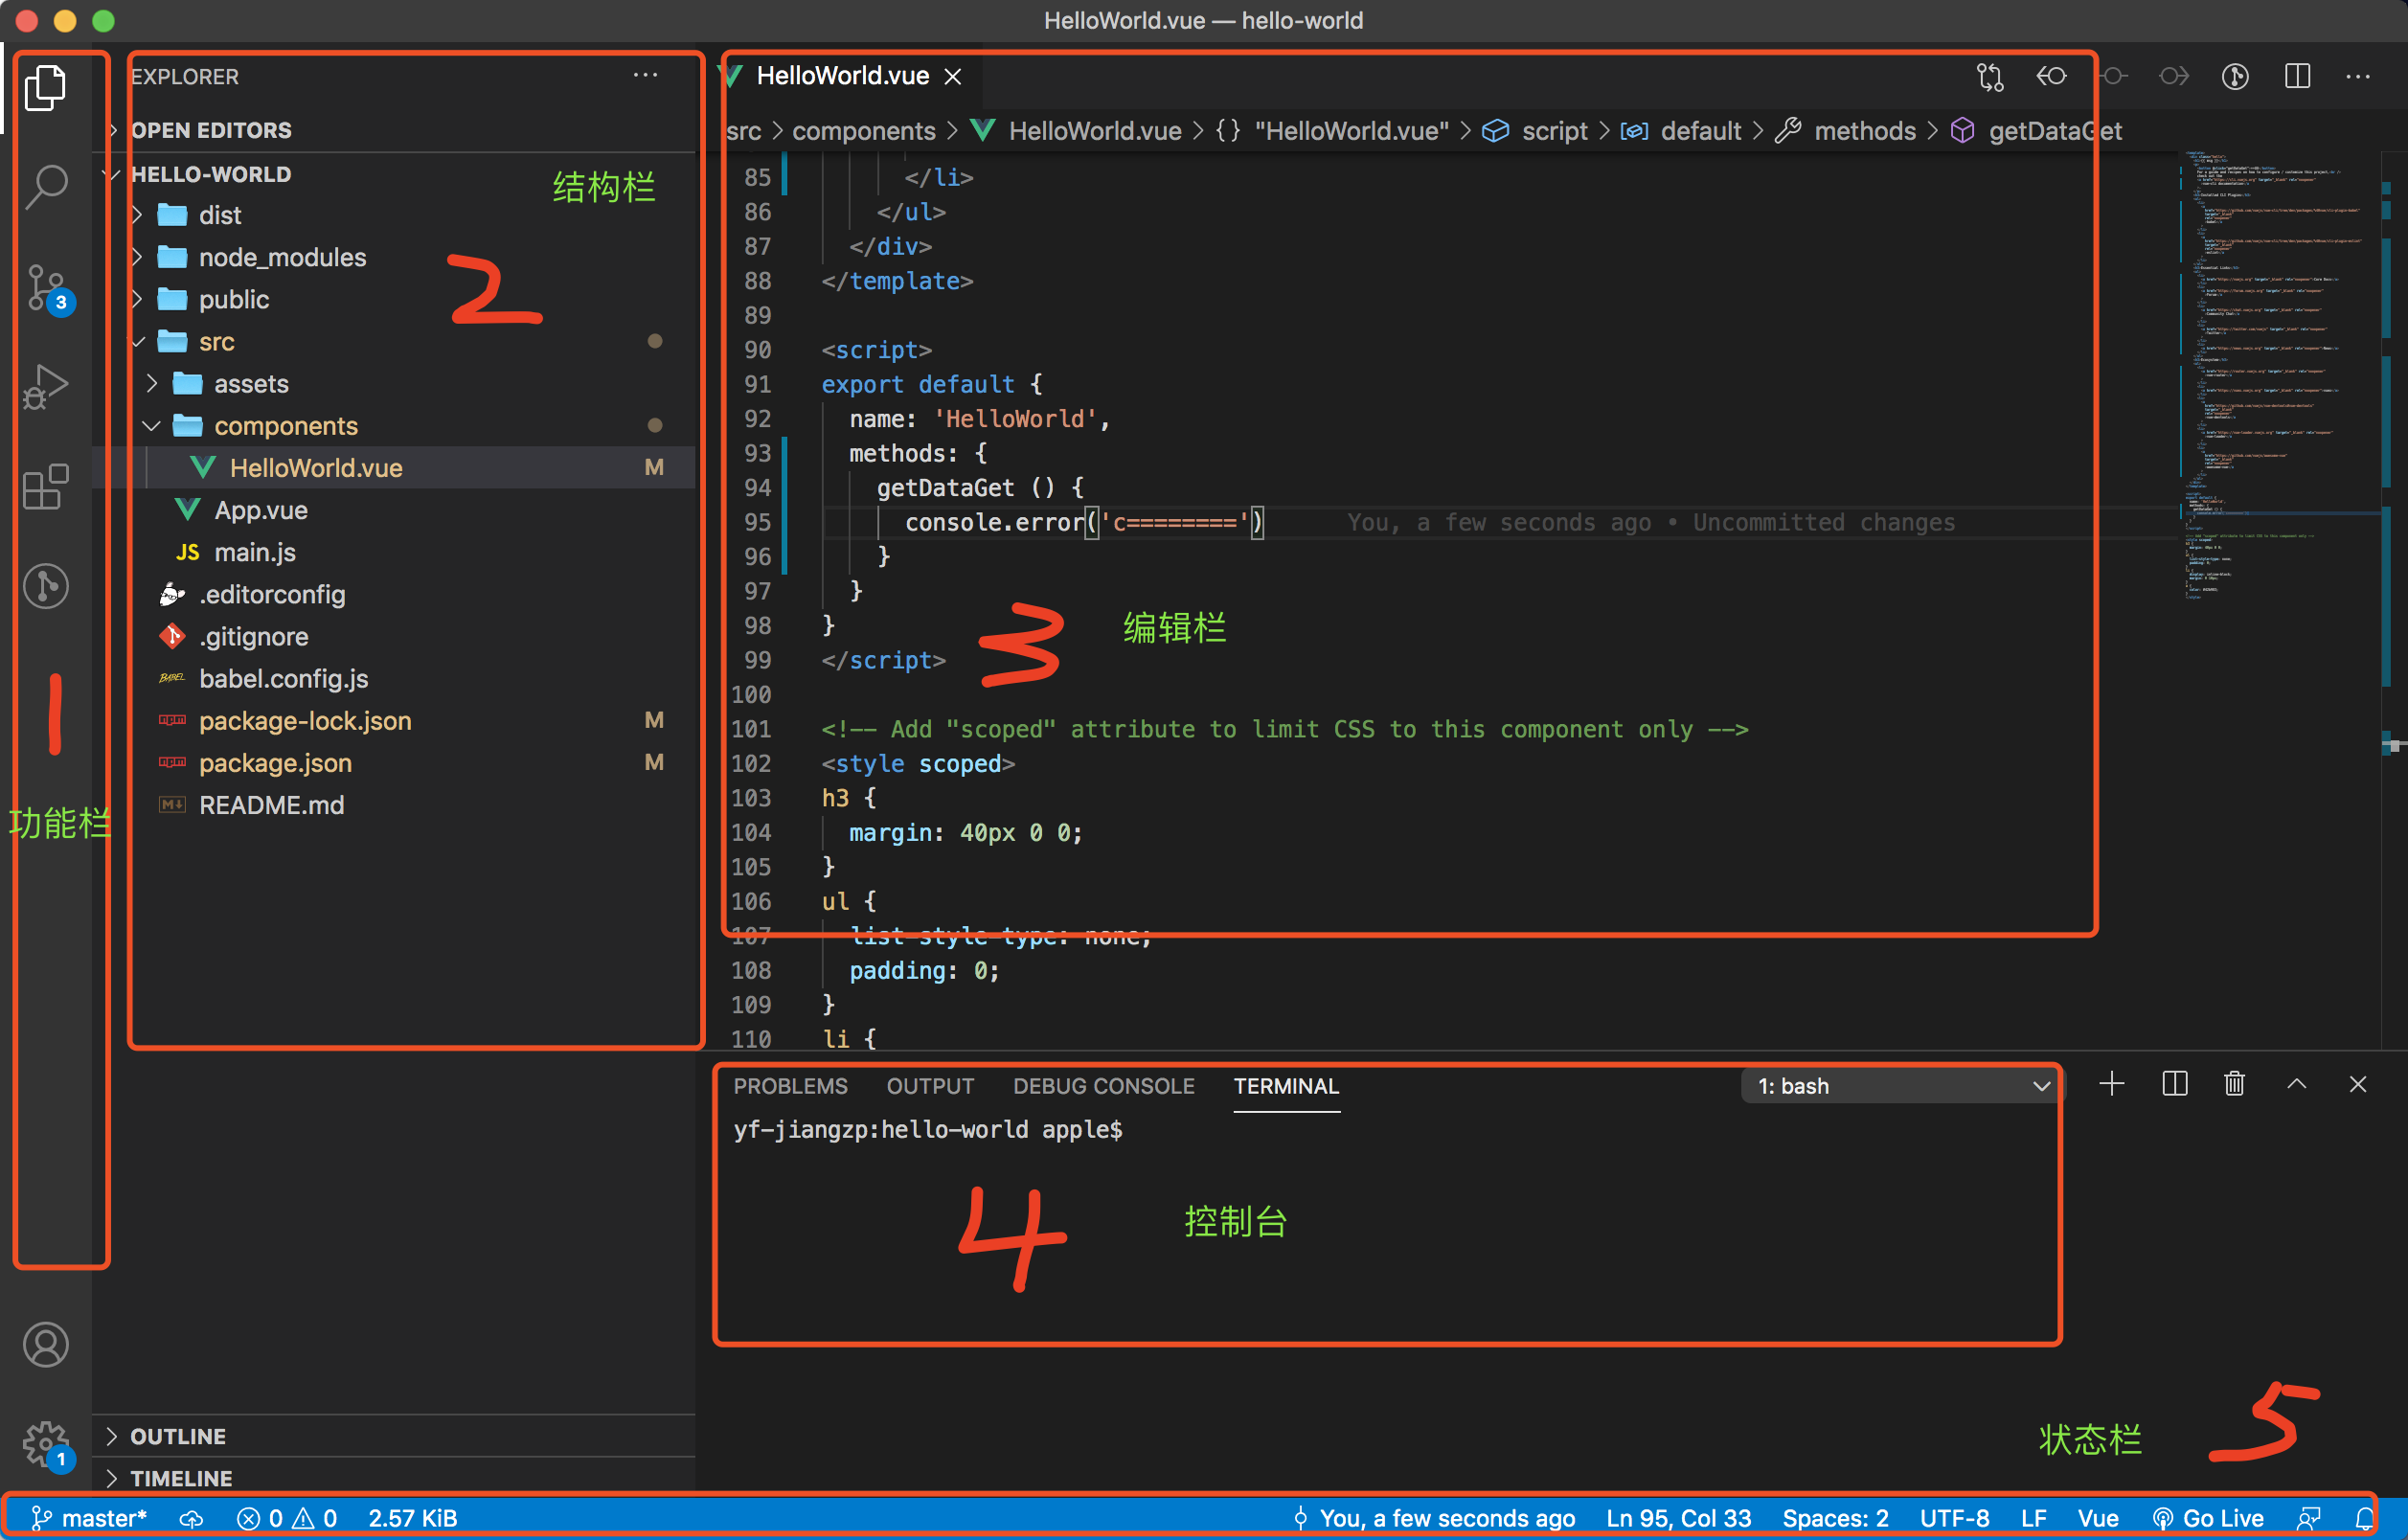Switch to the DEBUG CONSOLE tab
This screenshot has width=2408, height=1540.
click(x=1104, y=1086)
